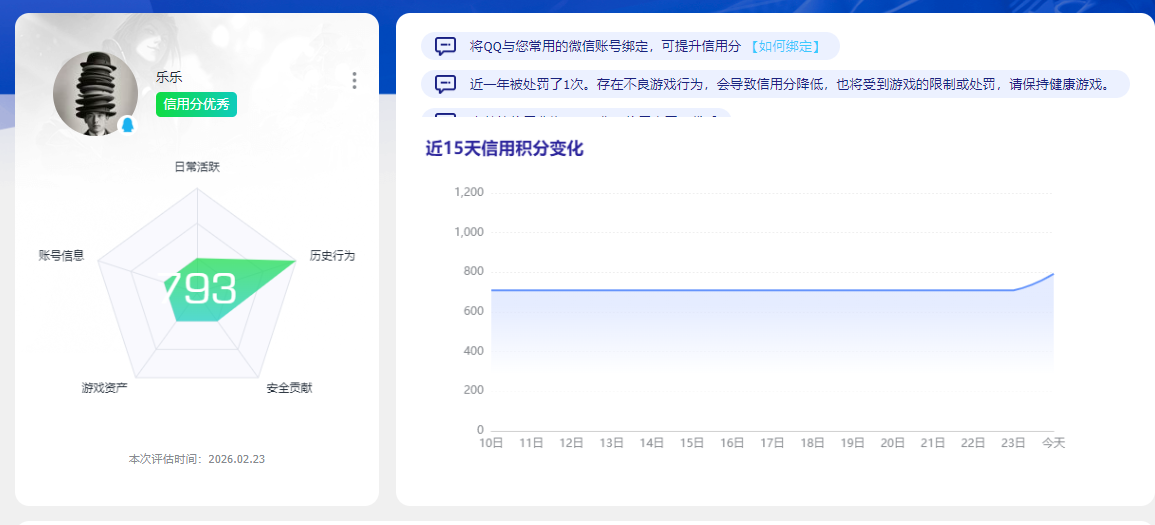Screen dimensions: 1155x525
Task: Select the 安全贡献 radar axis label
Action: (289, 387)
